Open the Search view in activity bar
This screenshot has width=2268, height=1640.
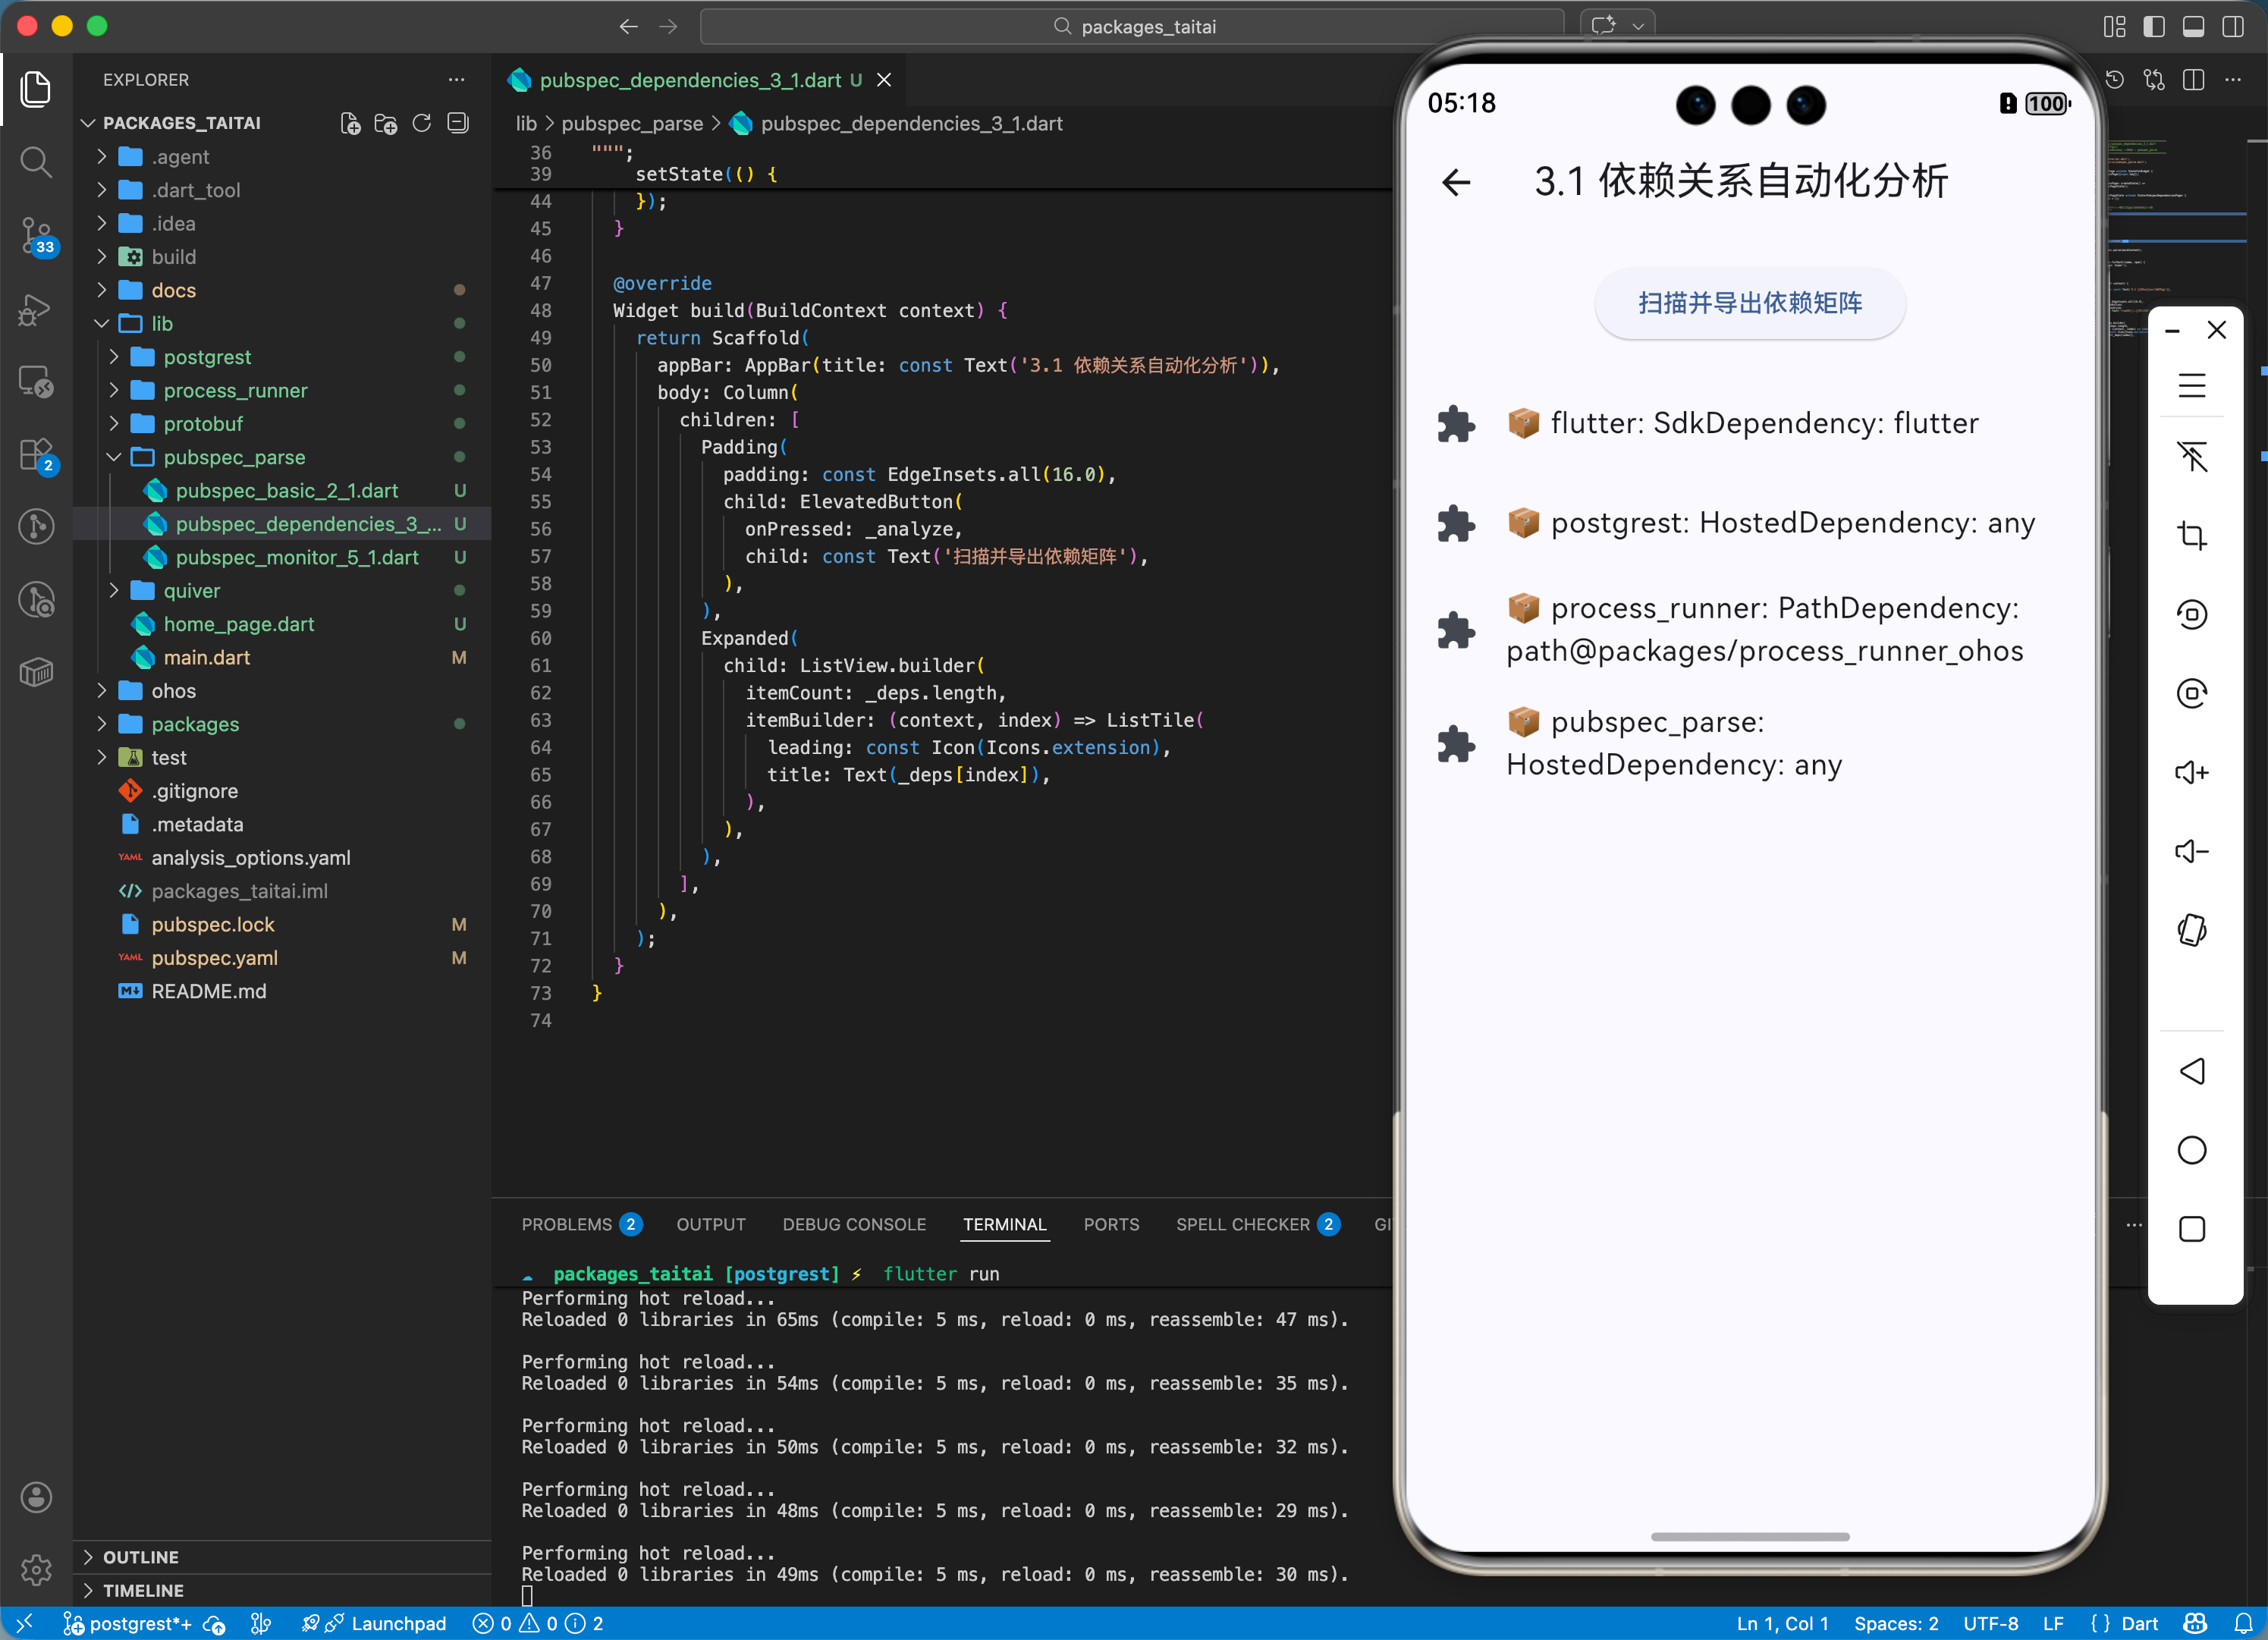point(36,161)
